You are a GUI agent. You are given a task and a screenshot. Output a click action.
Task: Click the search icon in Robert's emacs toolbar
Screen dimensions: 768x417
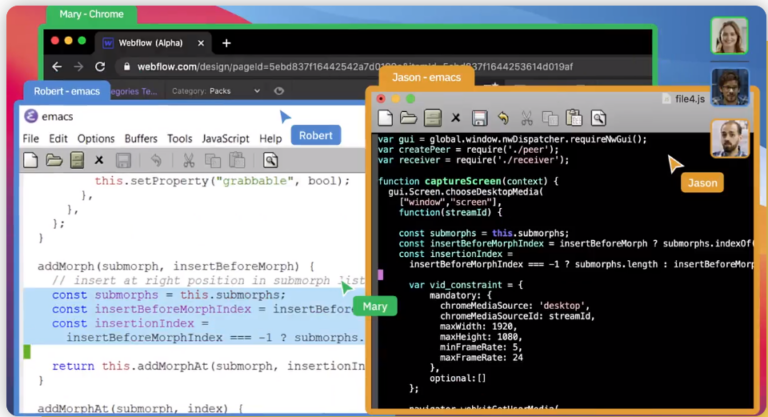tap(270, 160)
